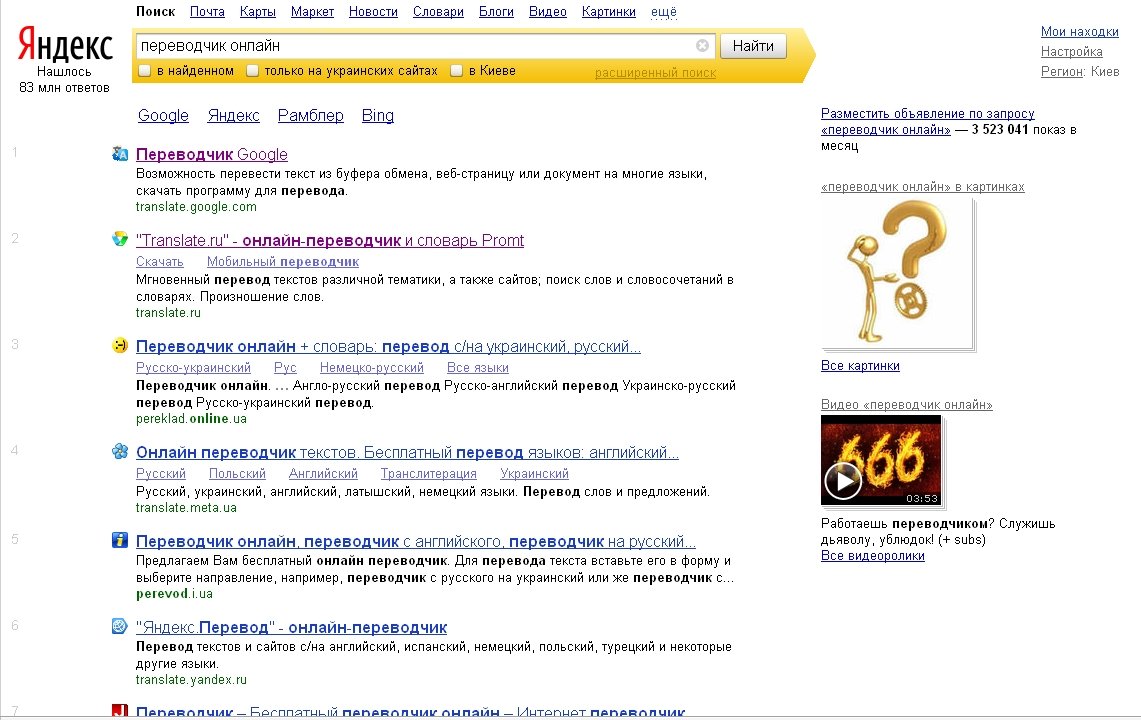Open the Украинский sublink
Viewport: 1141px width, 720px height.
pyautogui.click(x=535, y=473)
